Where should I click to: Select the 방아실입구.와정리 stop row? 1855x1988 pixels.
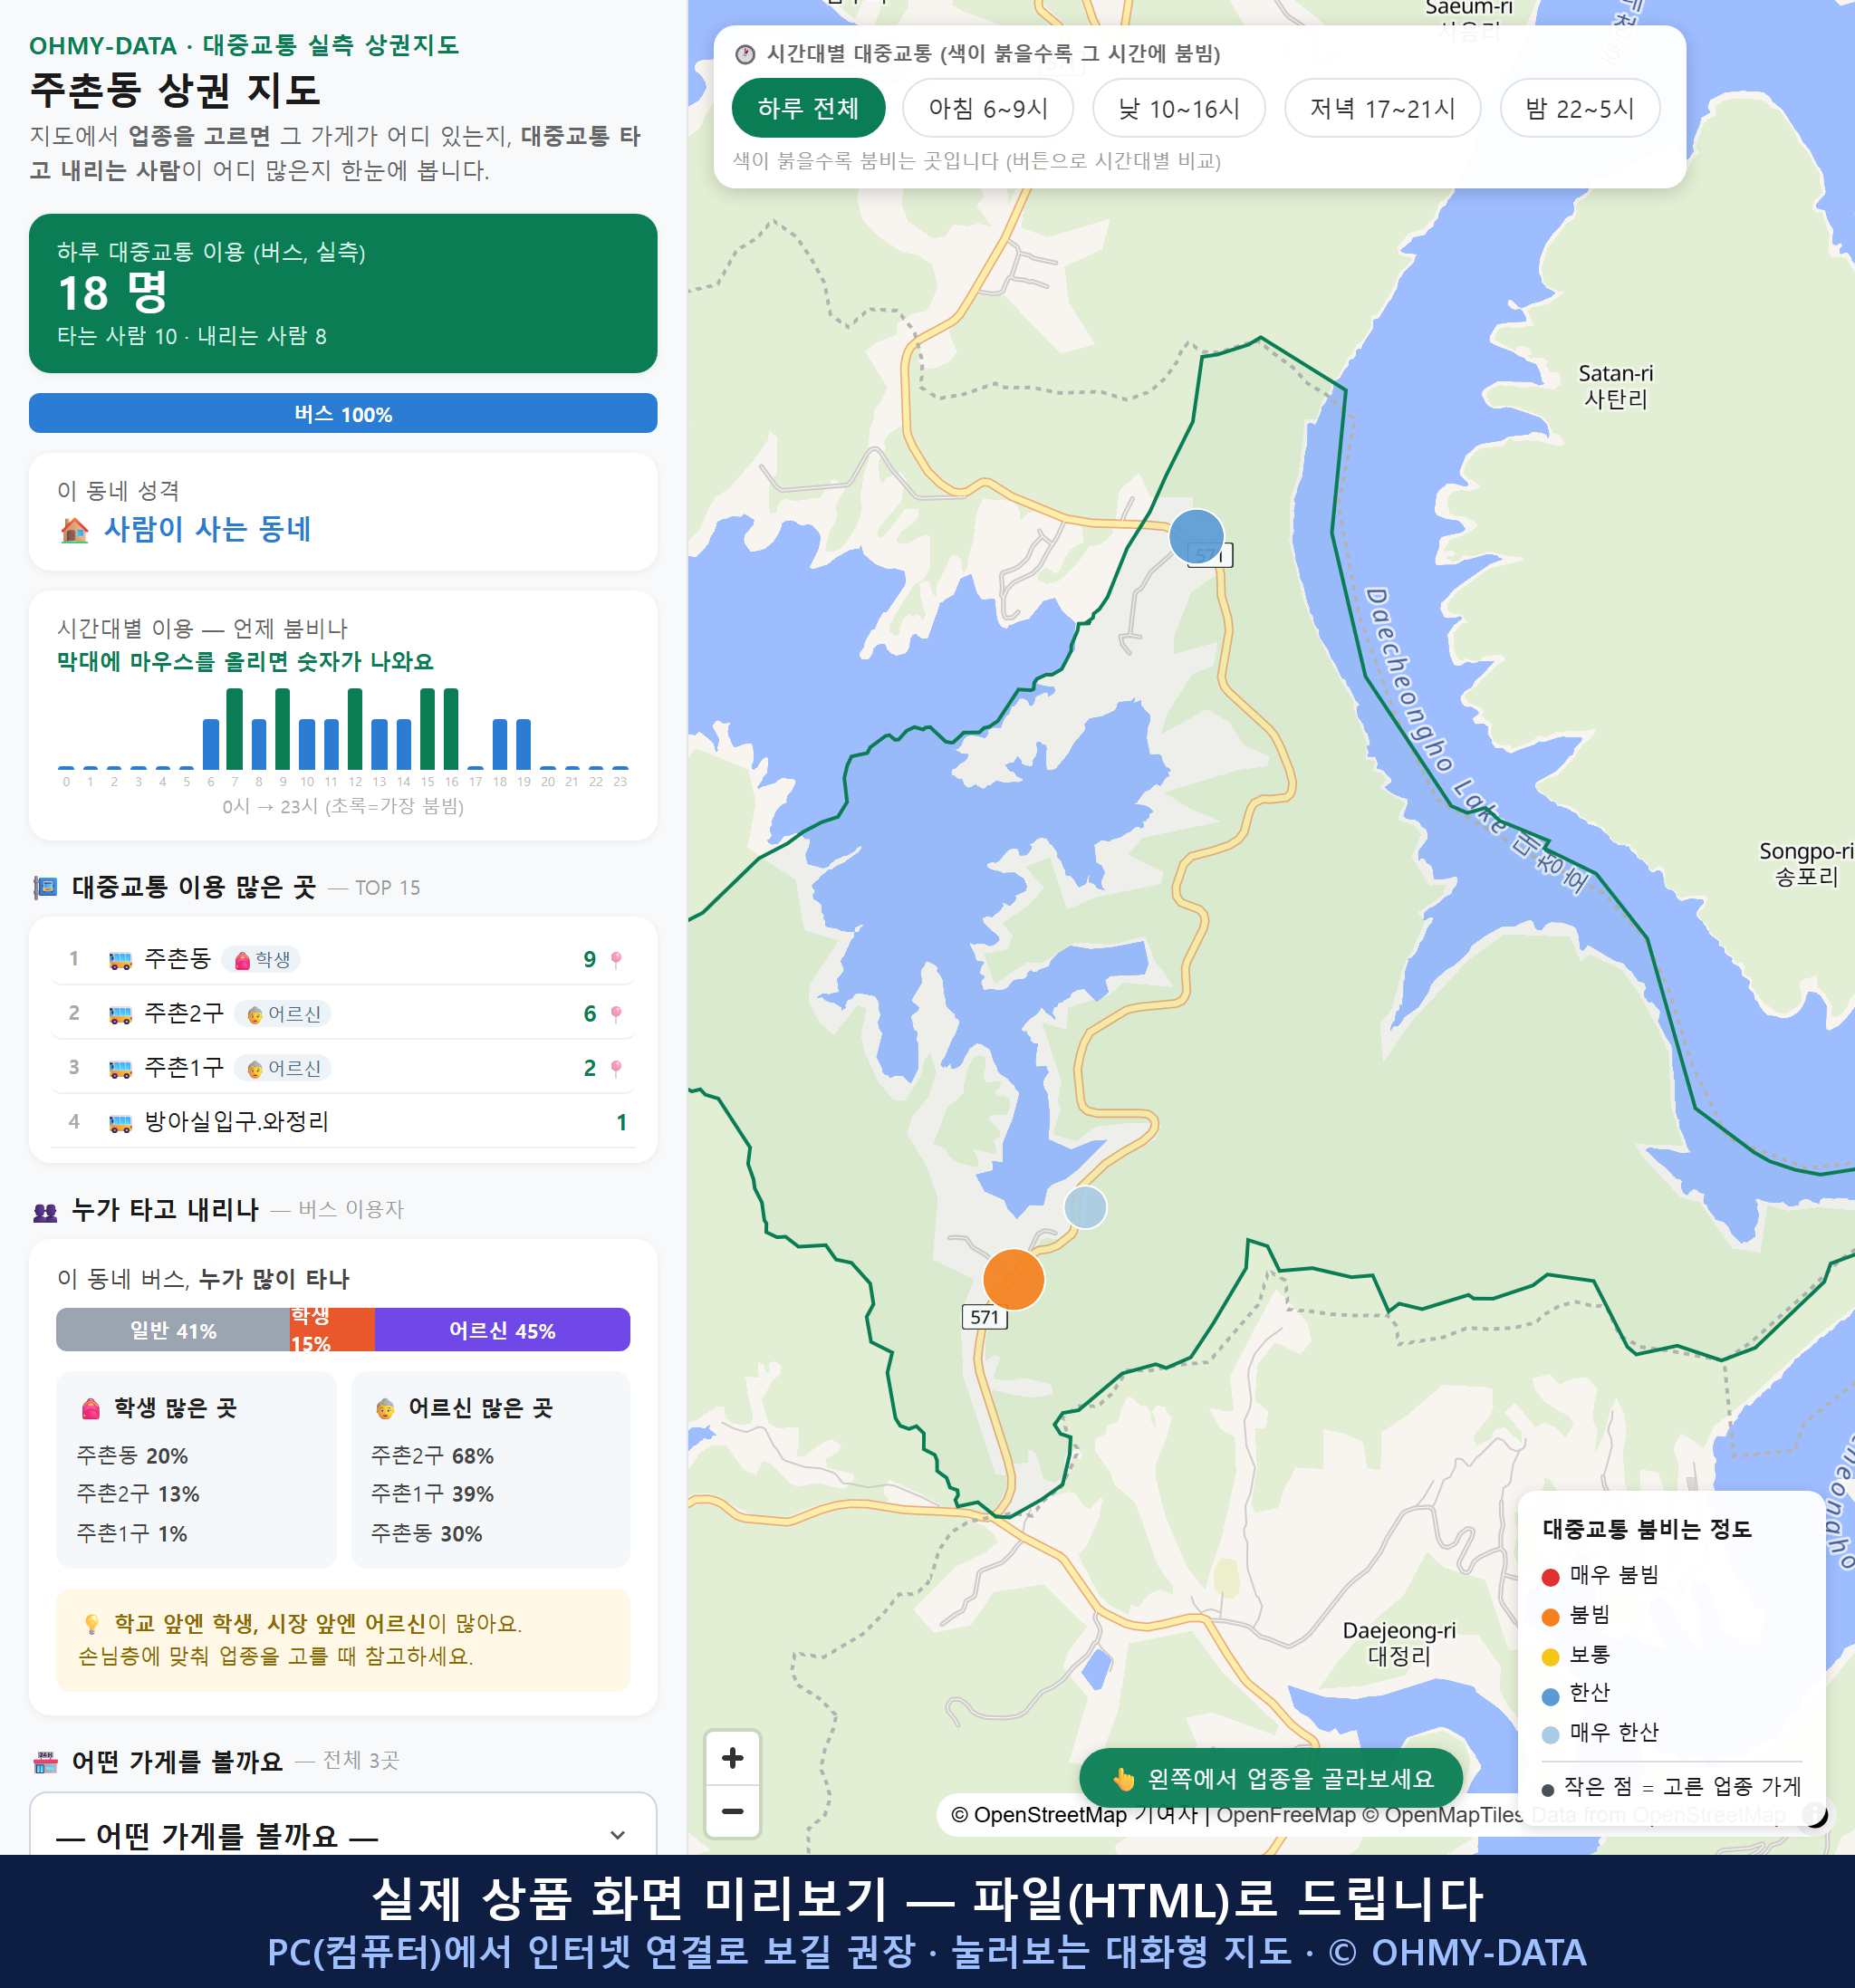tap(343, 1121)
